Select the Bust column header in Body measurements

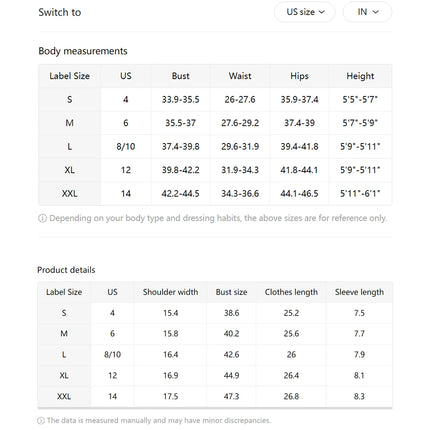[181, 76]
